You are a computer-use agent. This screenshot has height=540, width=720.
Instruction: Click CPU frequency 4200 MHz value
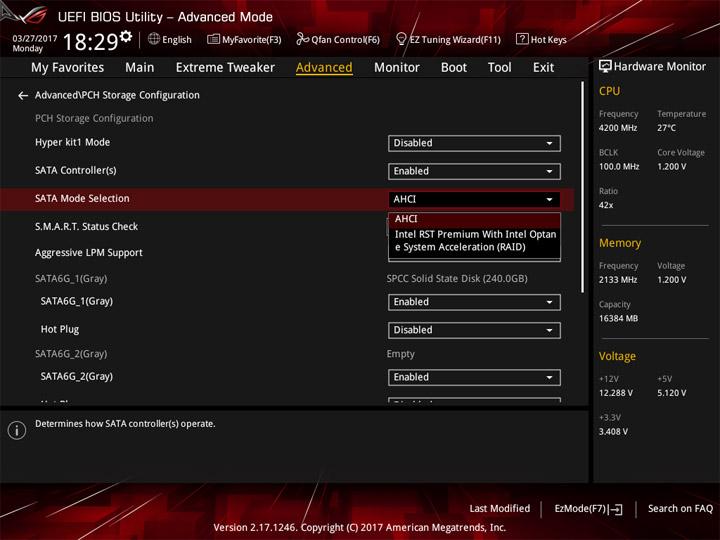pyautogui.click(x=618, y=128)
